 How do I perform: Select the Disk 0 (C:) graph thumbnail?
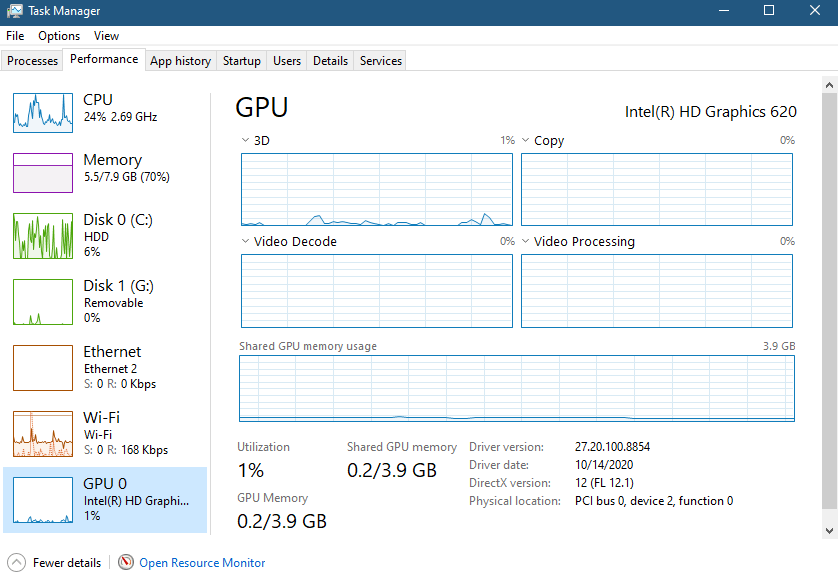43,236
